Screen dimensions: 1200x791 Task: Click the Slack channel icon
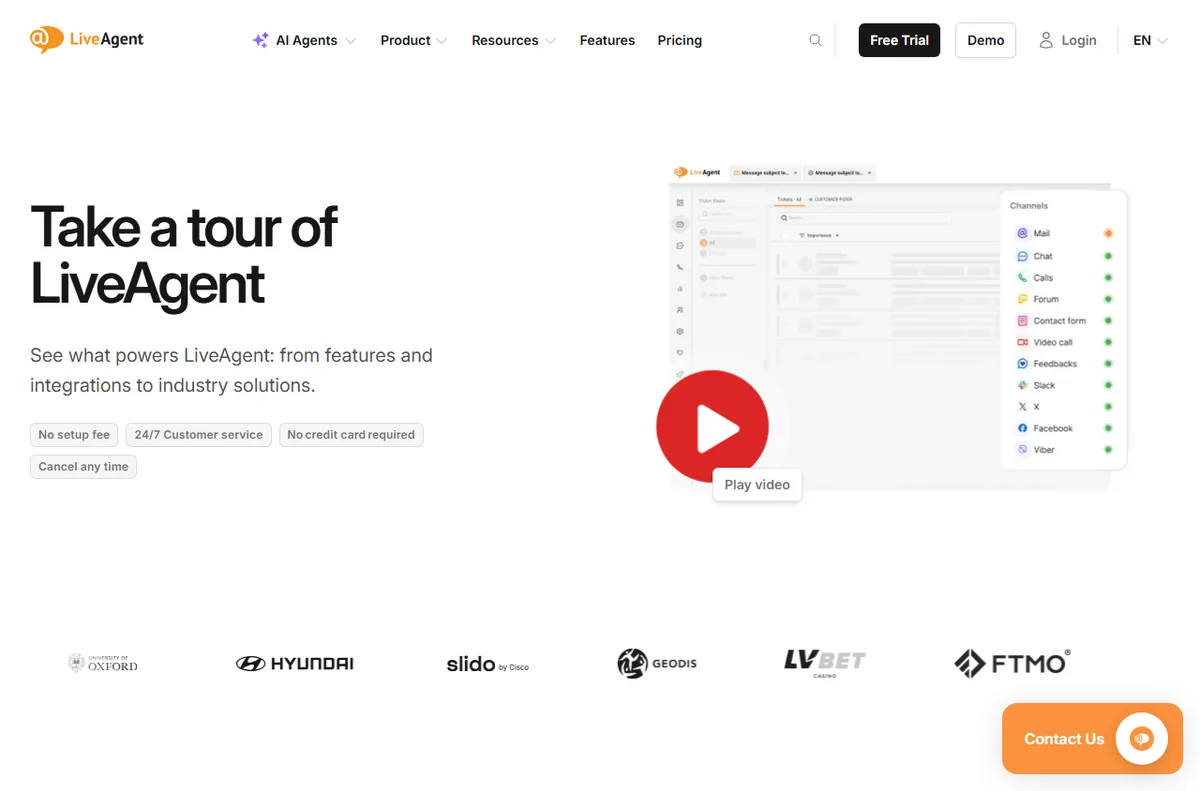1022,385
